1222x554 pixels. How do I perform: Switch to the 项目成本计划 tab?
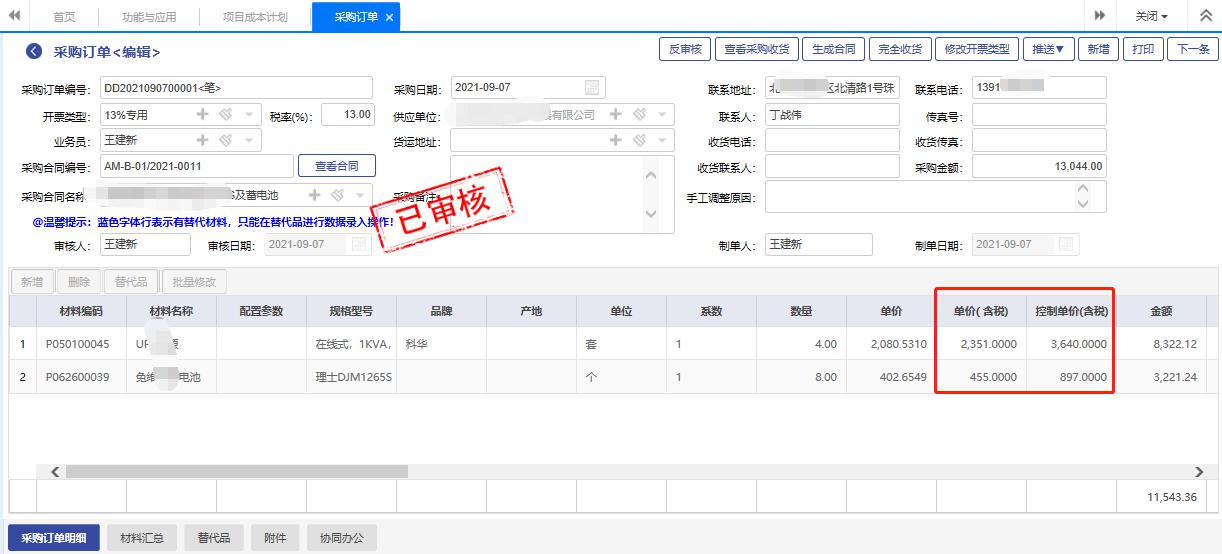click(x=254, y=17)
